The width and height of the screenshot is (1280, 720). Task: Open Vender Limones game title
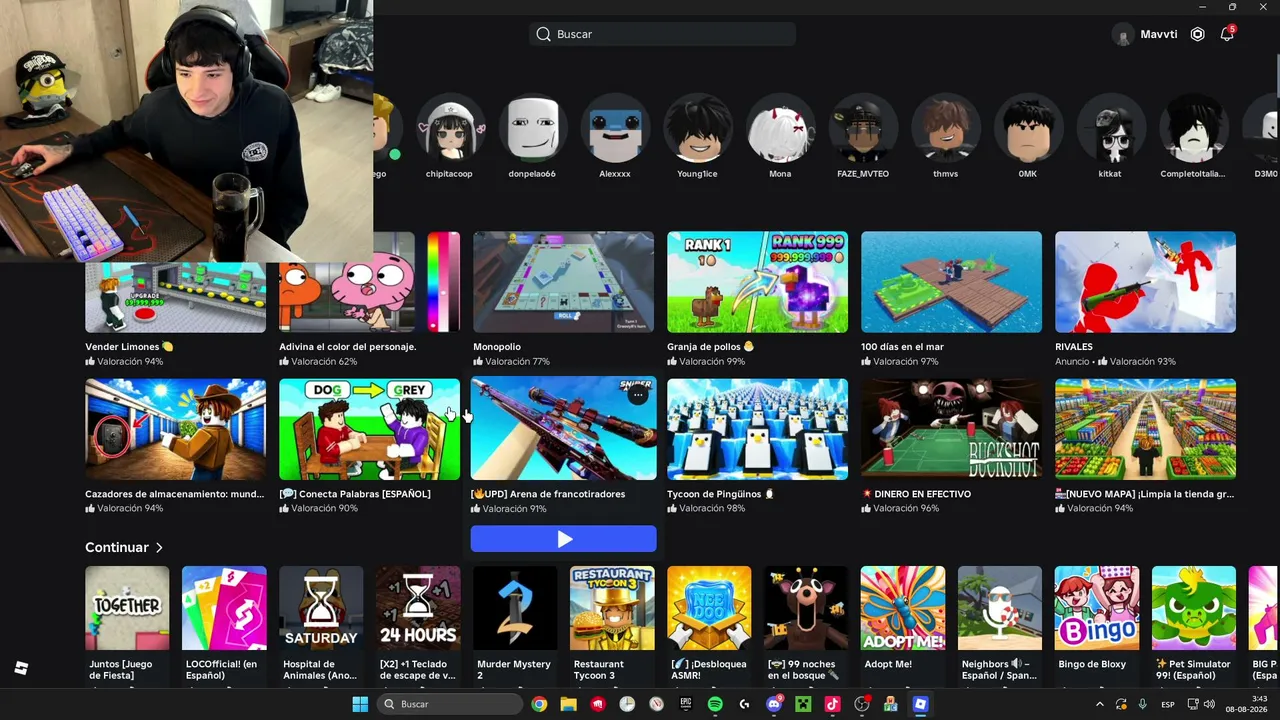click(x=129, y=347)
